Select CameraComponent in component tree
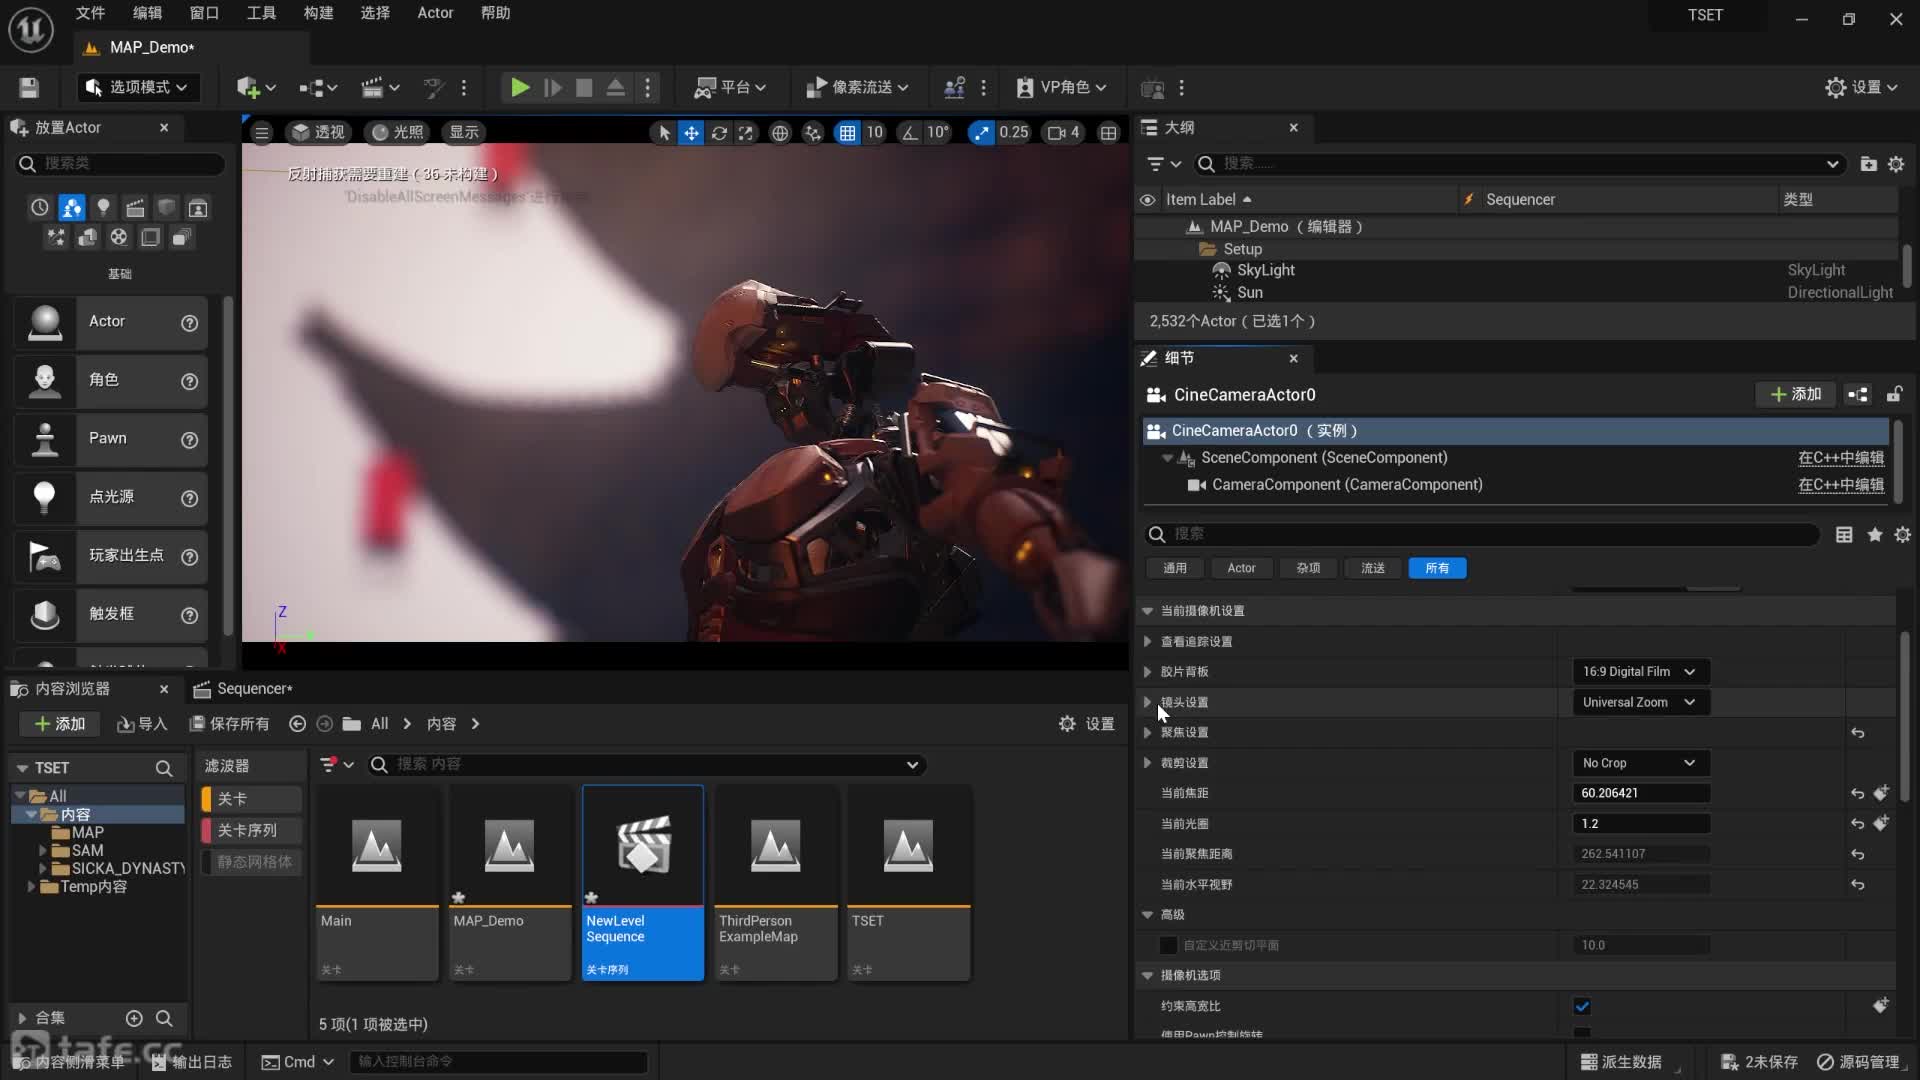 coord(1347,485)
